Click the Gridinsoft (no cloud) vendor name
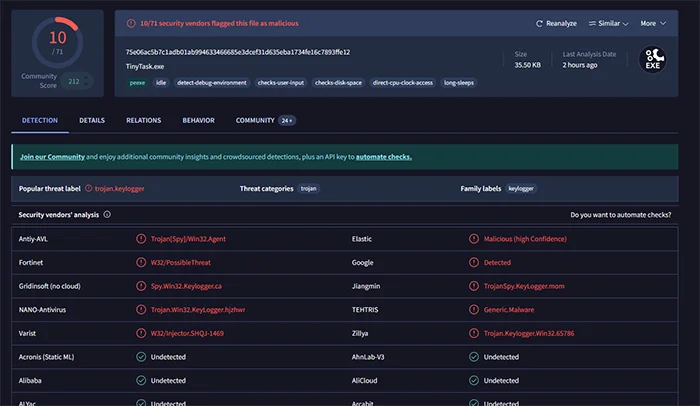Screen dimensions: 700x406 click(50, 286)
